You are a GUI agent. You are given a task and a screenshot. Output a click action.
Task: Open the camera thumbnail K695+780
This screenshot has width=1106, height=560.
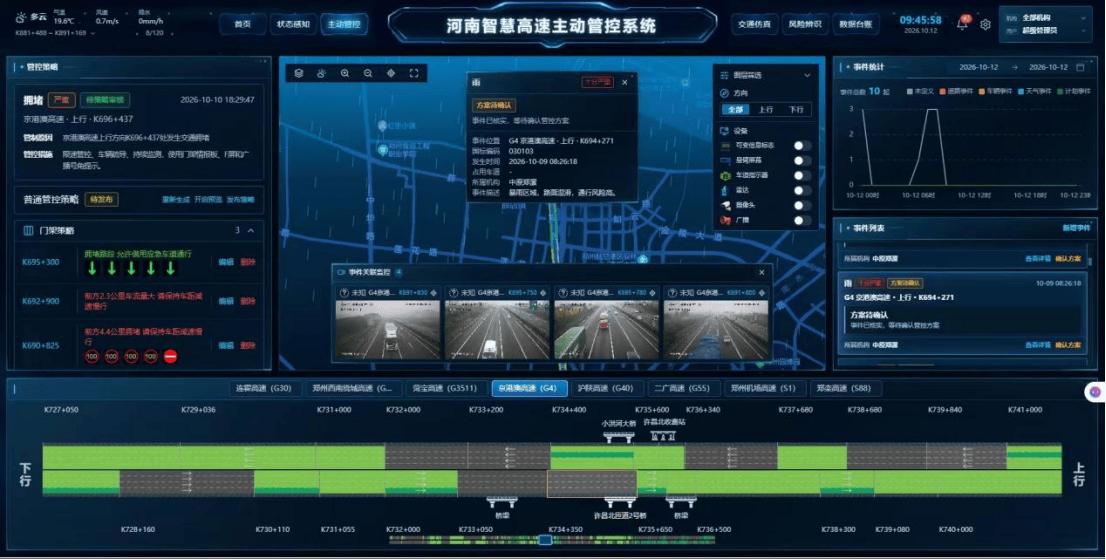(607, 330)
